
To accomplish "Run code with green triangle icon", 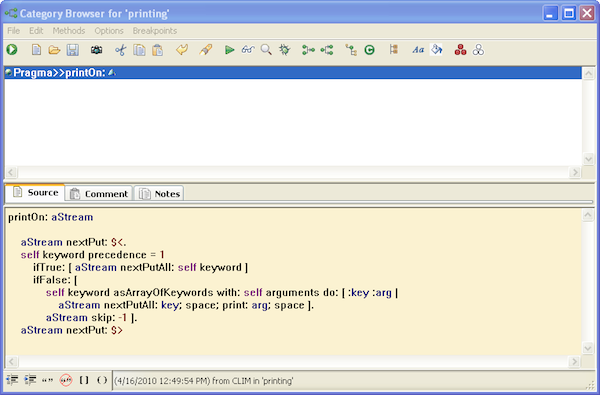I will pyautogui.click(x=230, y=50).
